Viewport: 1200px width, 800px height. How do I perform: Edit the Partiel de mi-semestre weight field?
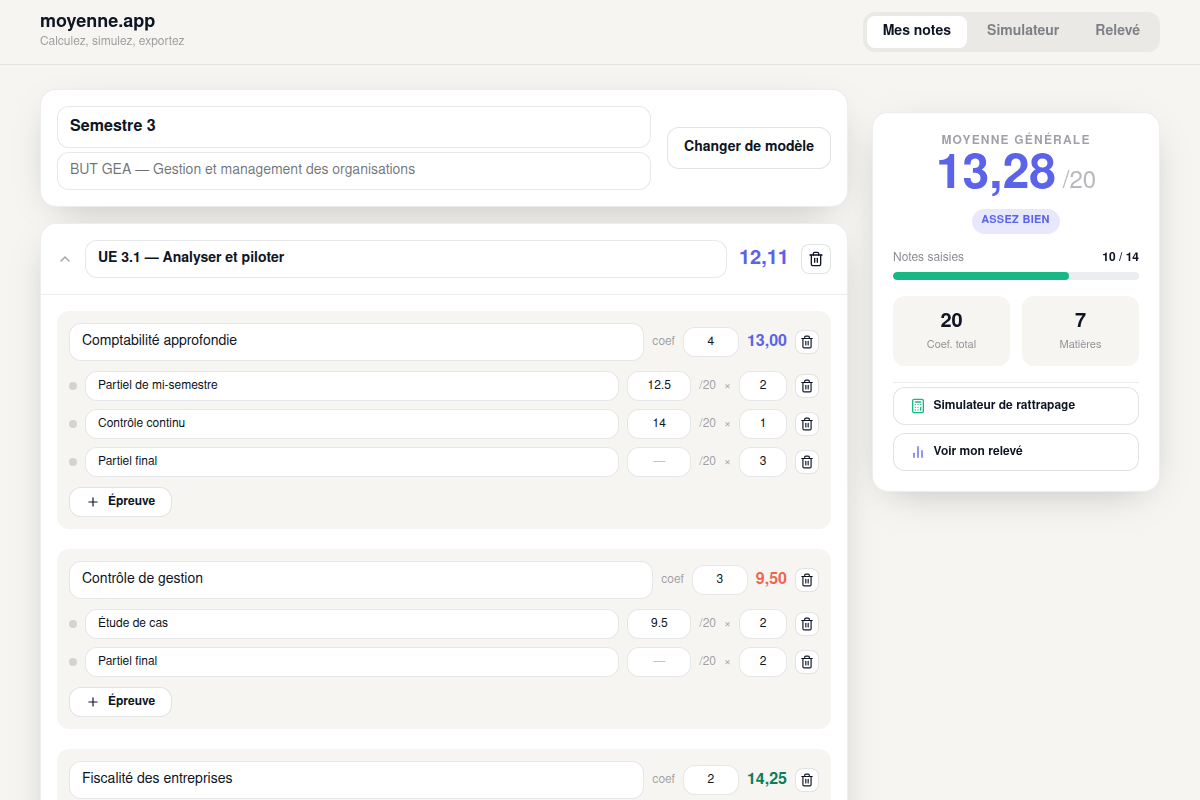click(763, 386)
